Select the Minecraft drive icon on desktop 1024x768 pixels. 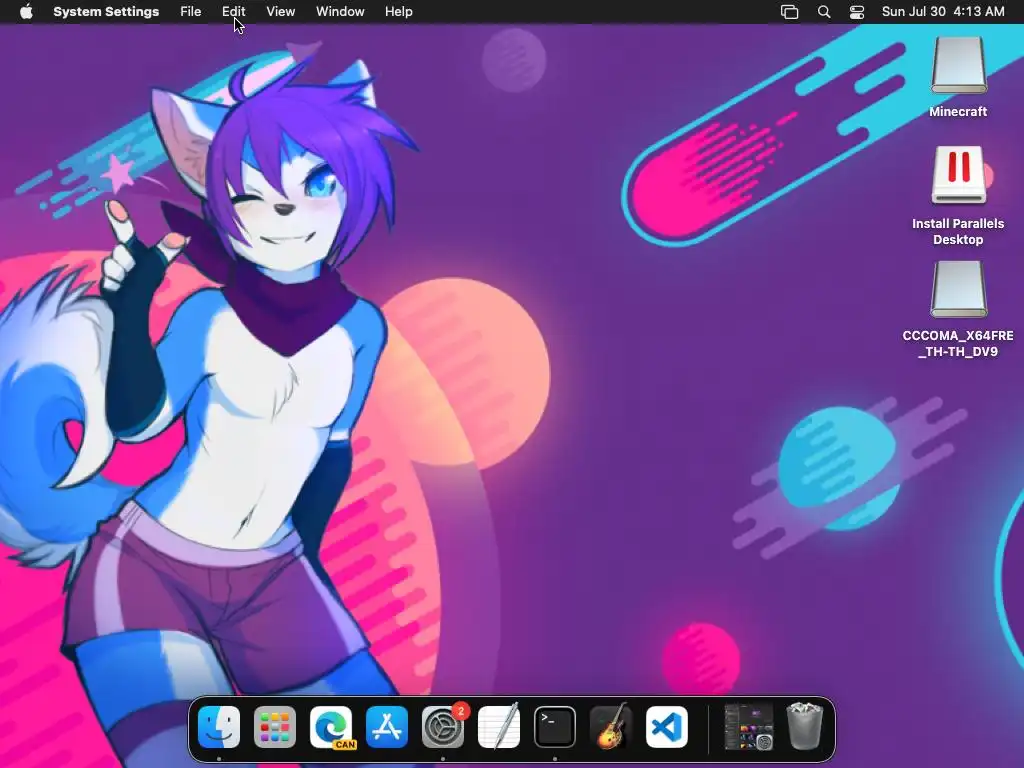point(959,65)
